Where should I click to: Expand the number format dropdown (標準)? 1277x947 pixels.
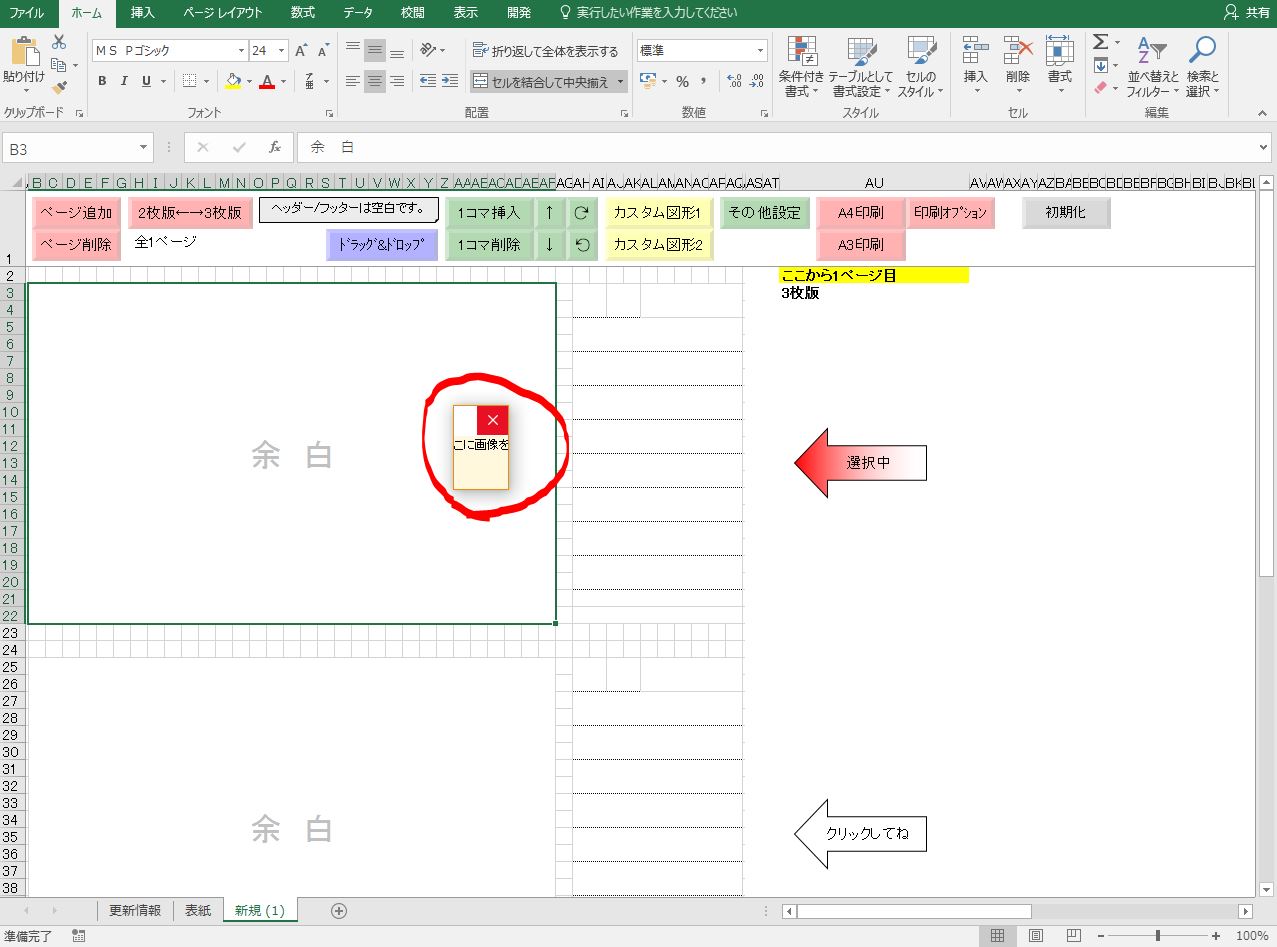(x=761, y=51)
